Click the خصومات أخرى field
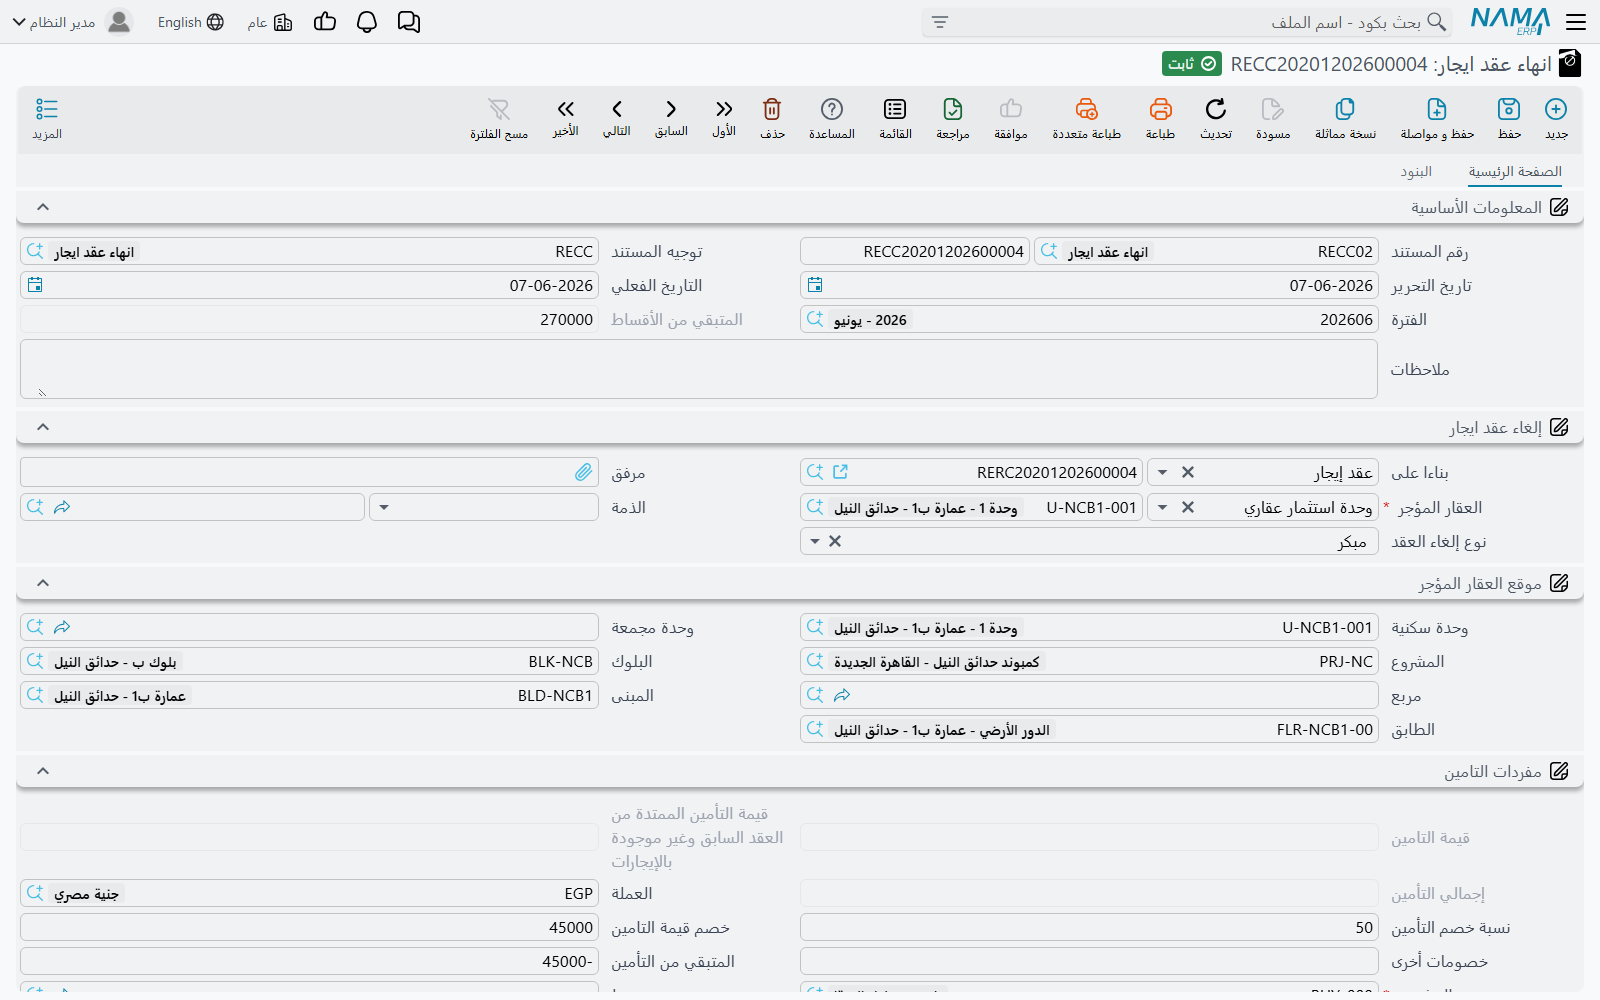 point(1089,962)
